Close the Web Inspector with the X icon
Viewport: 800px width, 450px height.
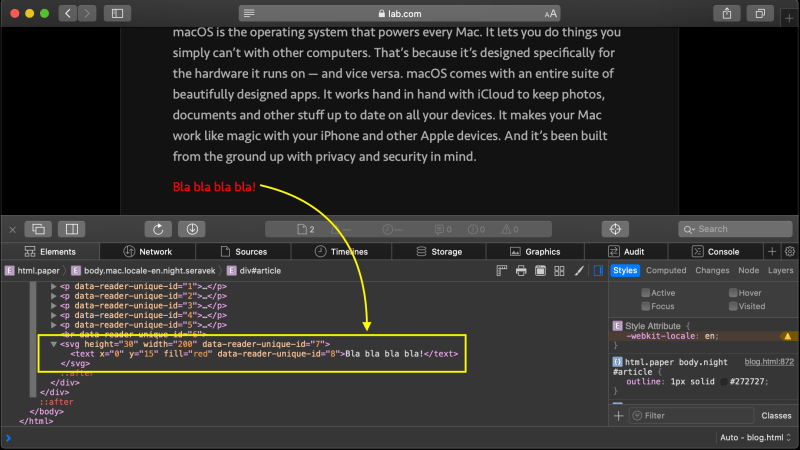[13, 230]
